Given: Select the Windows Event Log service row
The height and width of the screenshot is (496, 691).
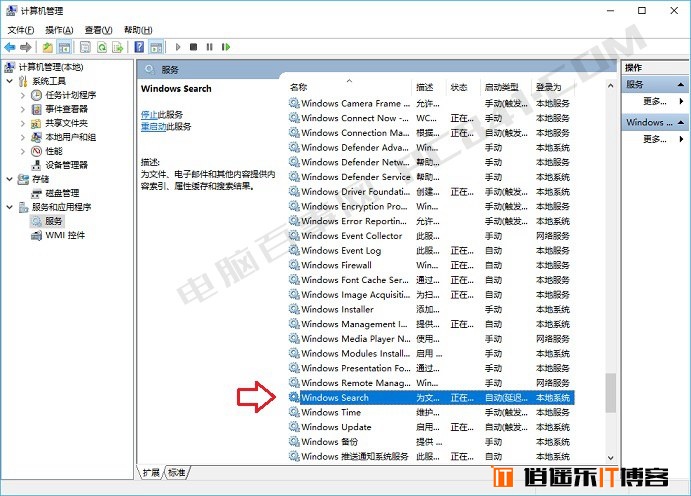Looking at the screenshot, I should [x=431, y=251].
